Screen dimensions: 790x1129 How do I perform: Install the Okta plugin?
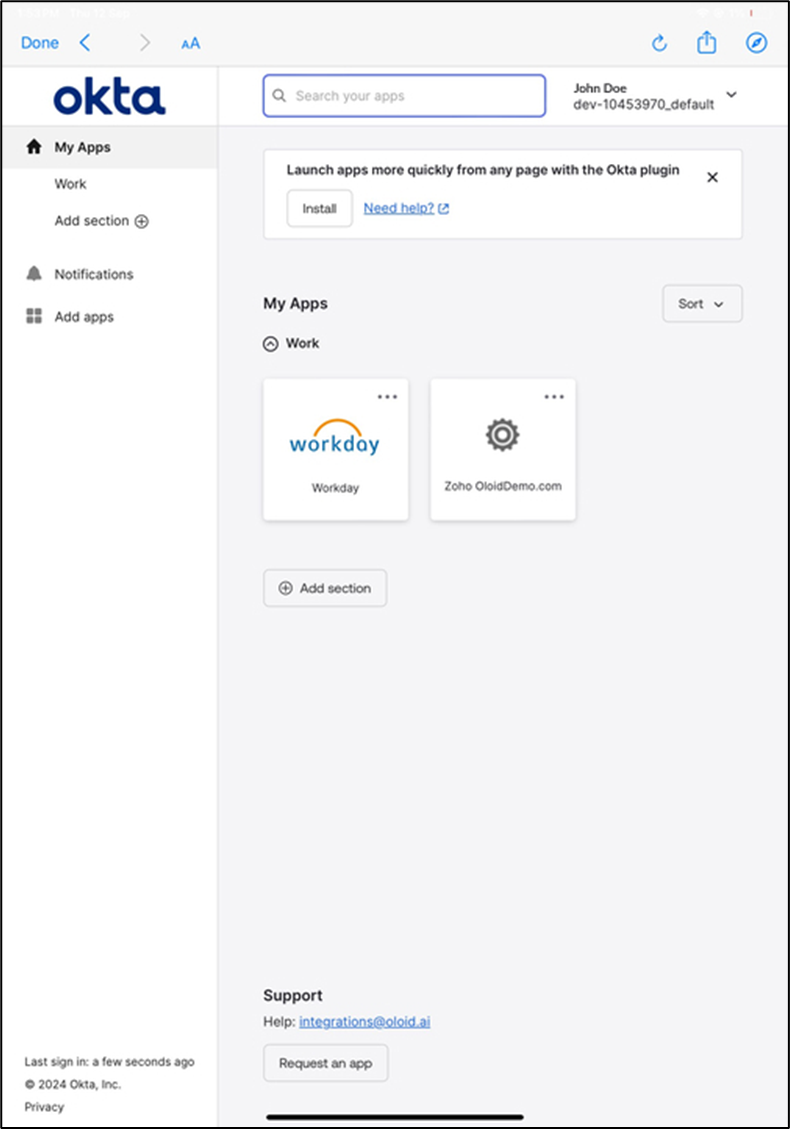pyautogui.click(x=320, y=208)
